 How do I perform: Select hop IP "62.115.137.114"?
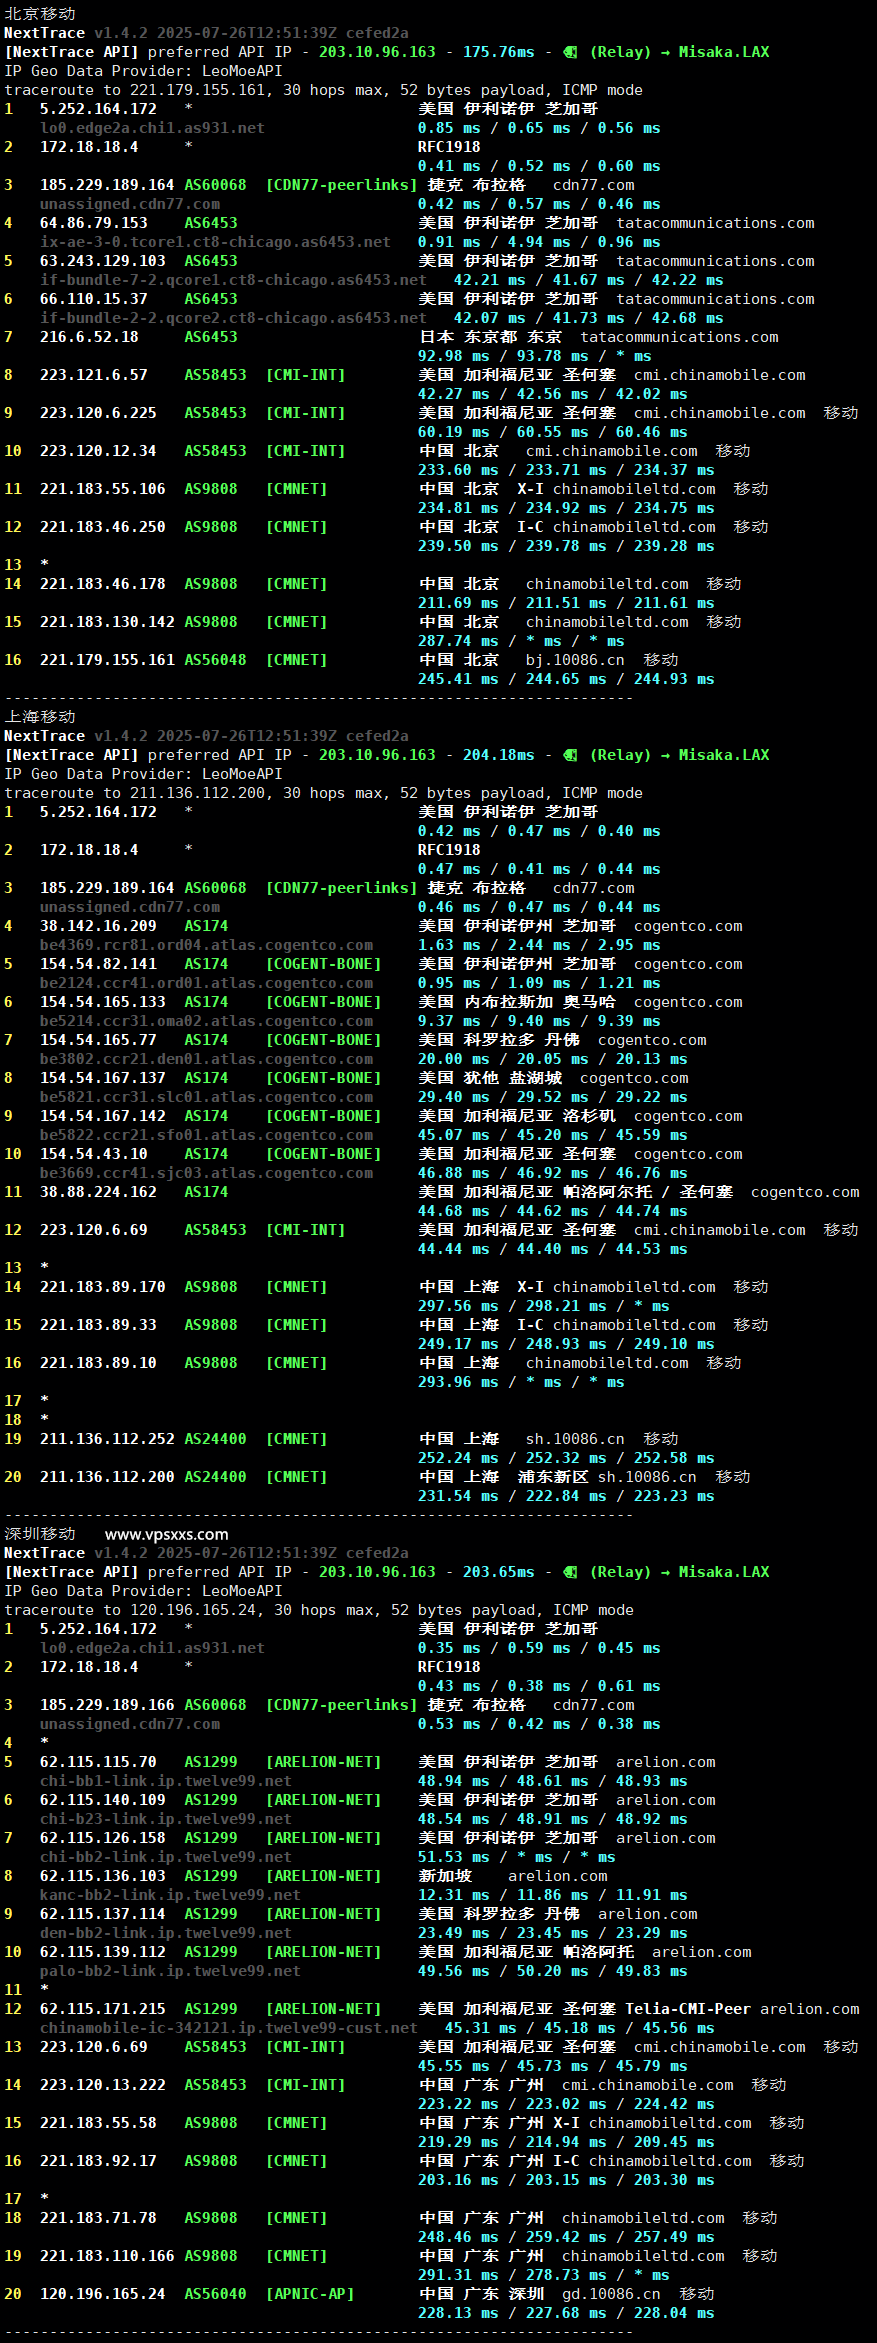(x=103, y=1914)
